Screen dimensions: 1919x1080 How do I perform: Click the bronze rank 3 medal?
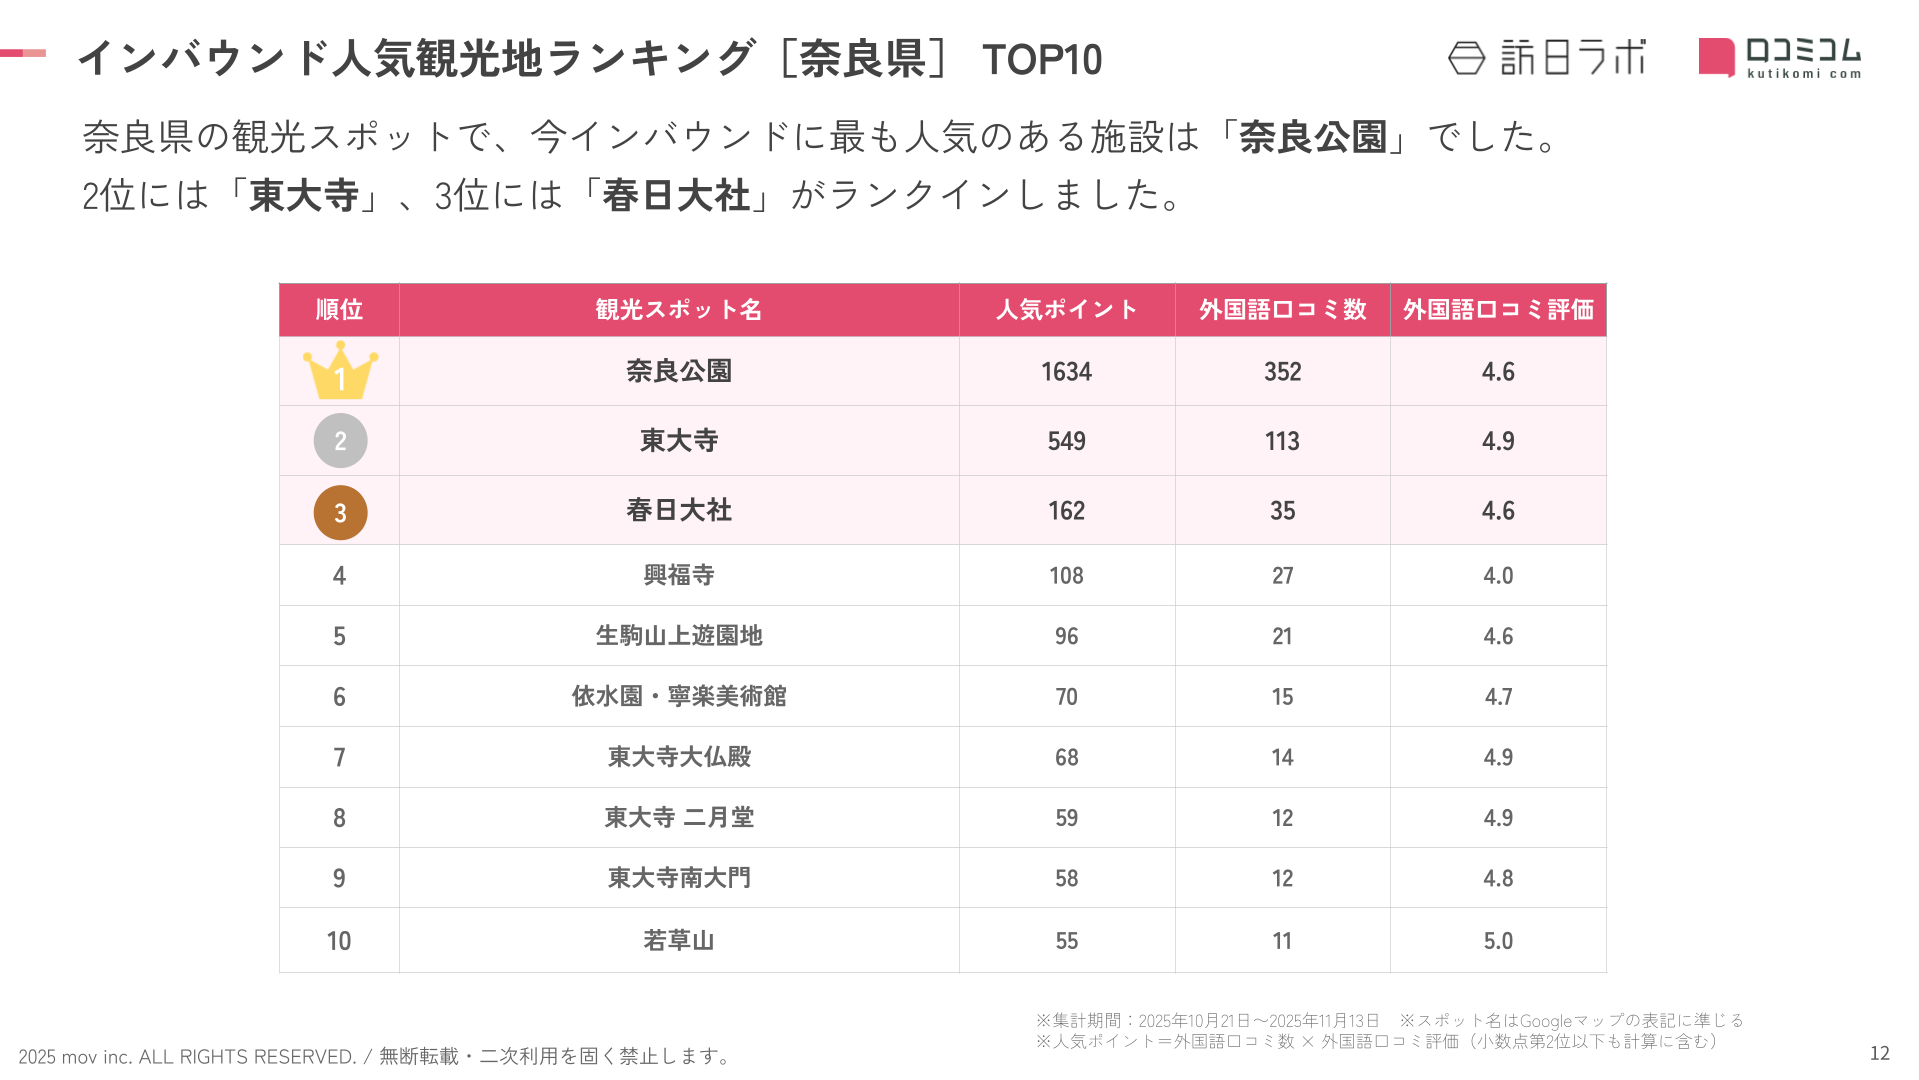[x=340, y=512]
